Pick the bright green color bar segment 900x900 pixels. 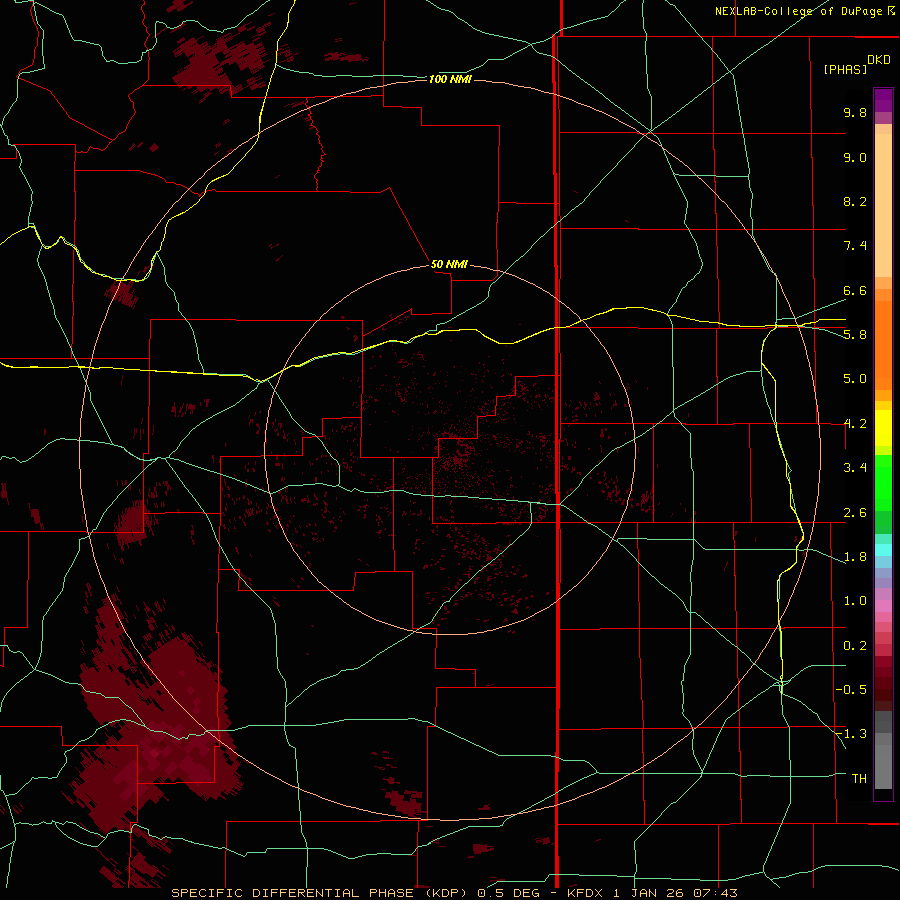(x=883, y=483)
